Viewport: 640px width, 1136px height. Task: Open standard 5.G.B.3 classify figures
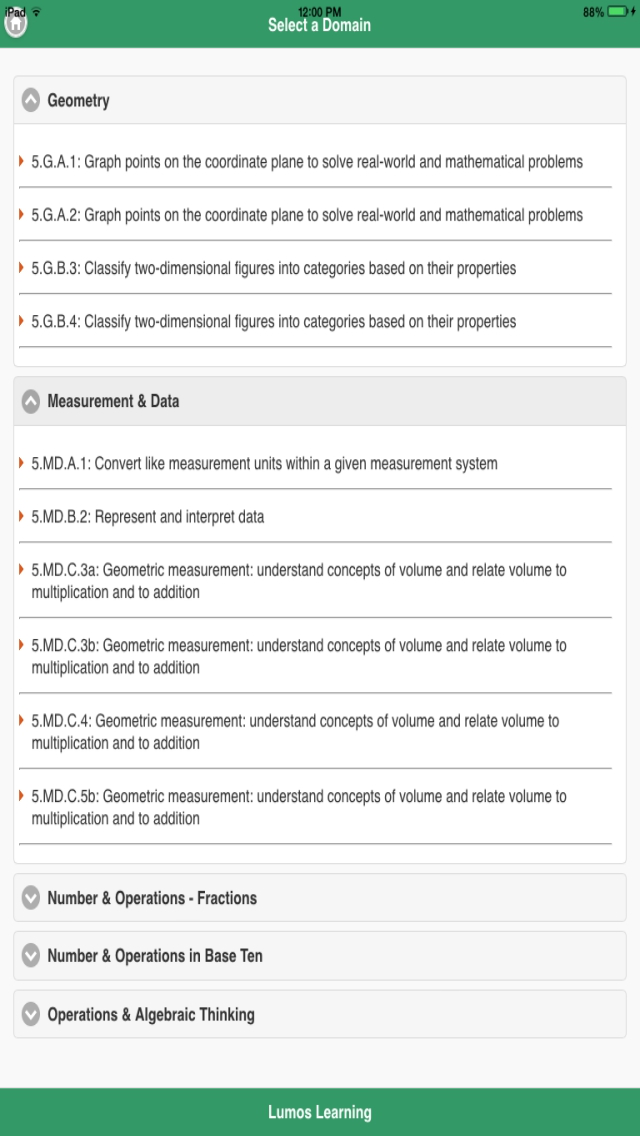274,268
